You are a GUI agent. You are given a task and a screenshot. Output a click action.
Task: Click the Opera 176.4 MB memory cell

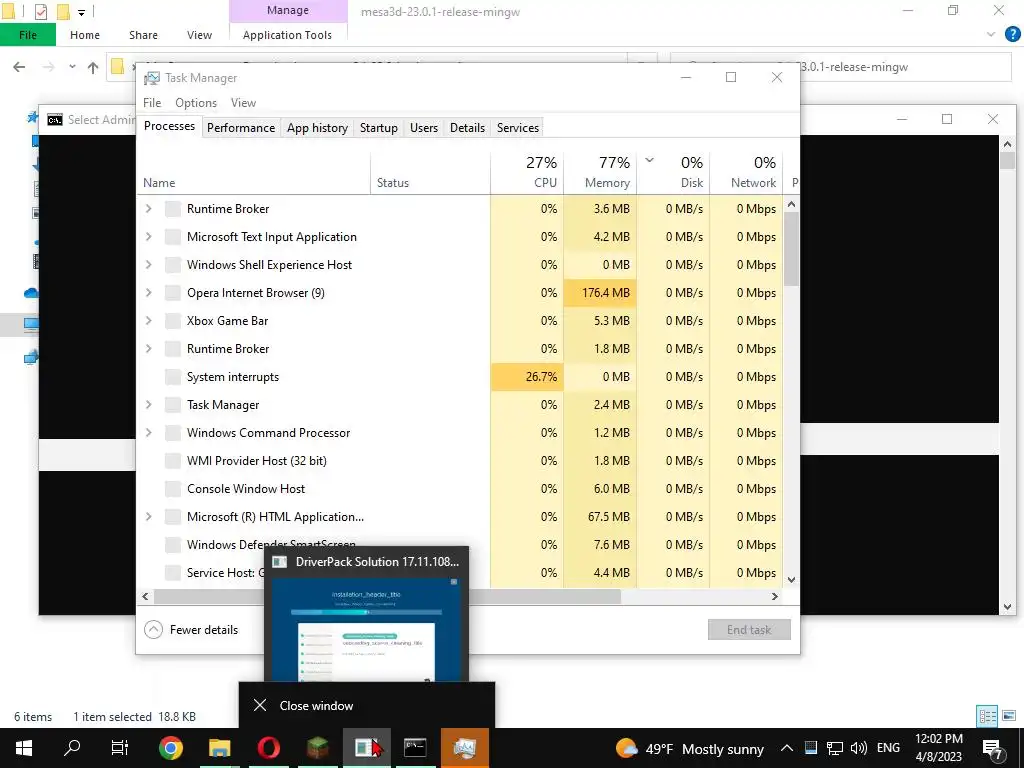pos(600,293)
